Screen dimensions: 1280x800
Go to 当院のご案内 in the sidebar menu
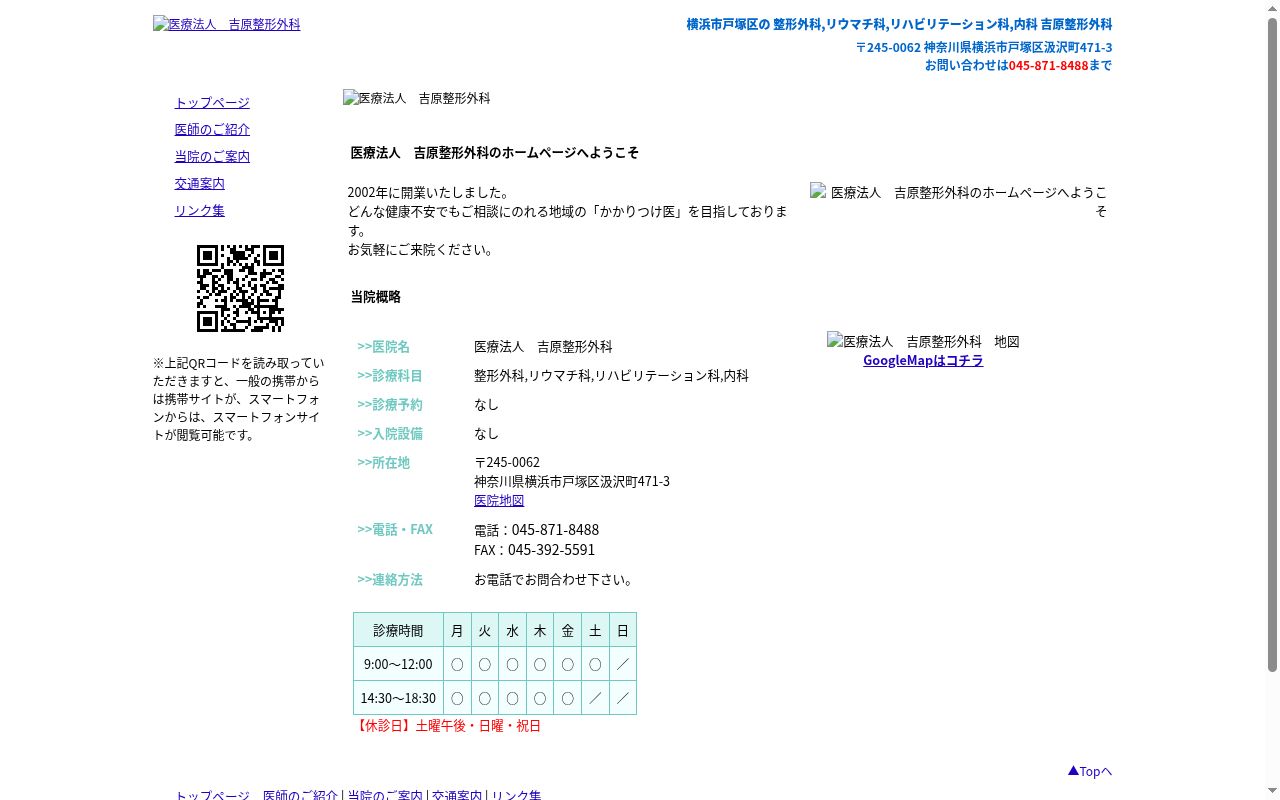click(x=212, y=156)
